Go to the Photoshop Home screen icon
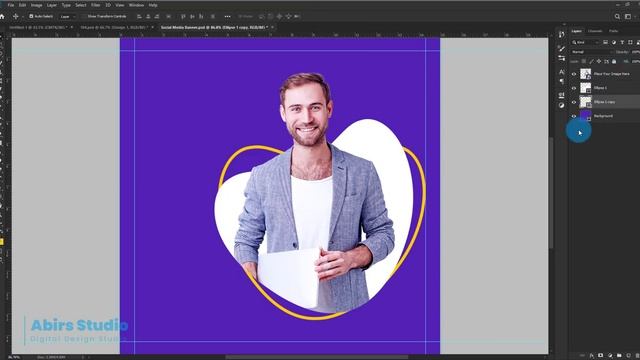Viewport: 640px width, 360px height. pos(2,16)
